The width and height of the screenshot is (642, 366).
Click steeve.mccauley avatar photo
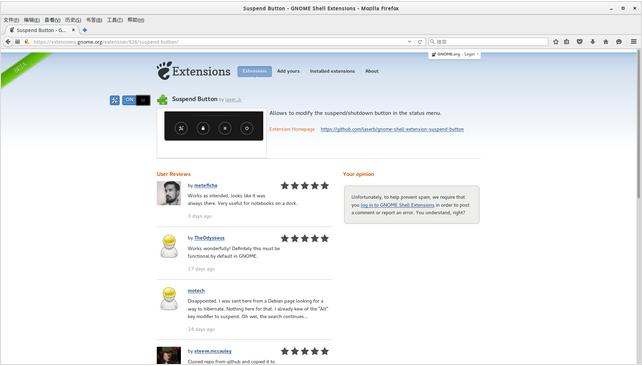tap(169, 355)
